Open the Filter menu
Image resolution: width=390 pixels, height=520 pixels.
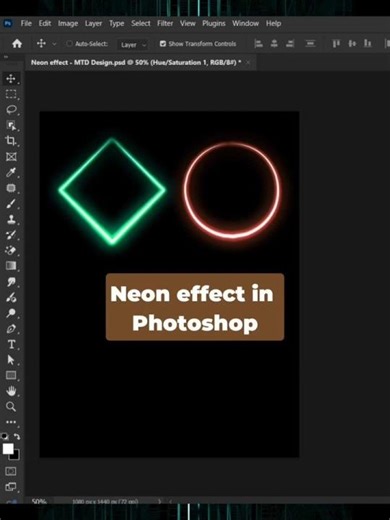pos(165,23)
